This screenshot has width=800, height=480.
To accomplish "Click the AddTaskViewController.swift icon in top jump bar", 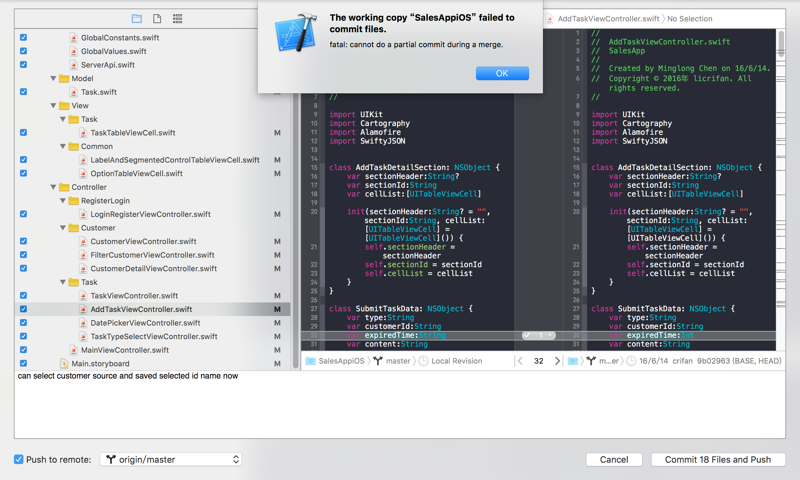I will pyautogui.click(x=550, y=19).
